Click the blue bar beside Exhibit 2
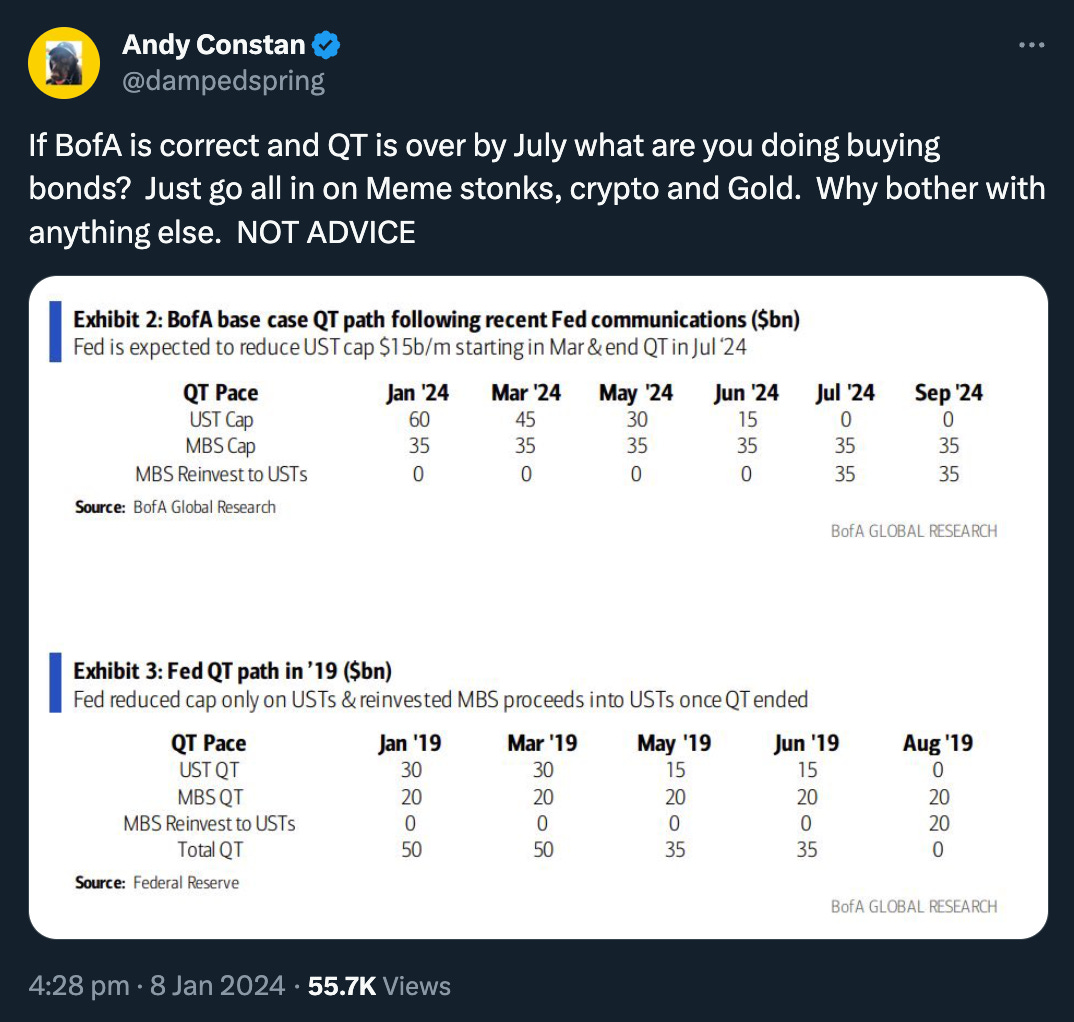 click(56, 334)
